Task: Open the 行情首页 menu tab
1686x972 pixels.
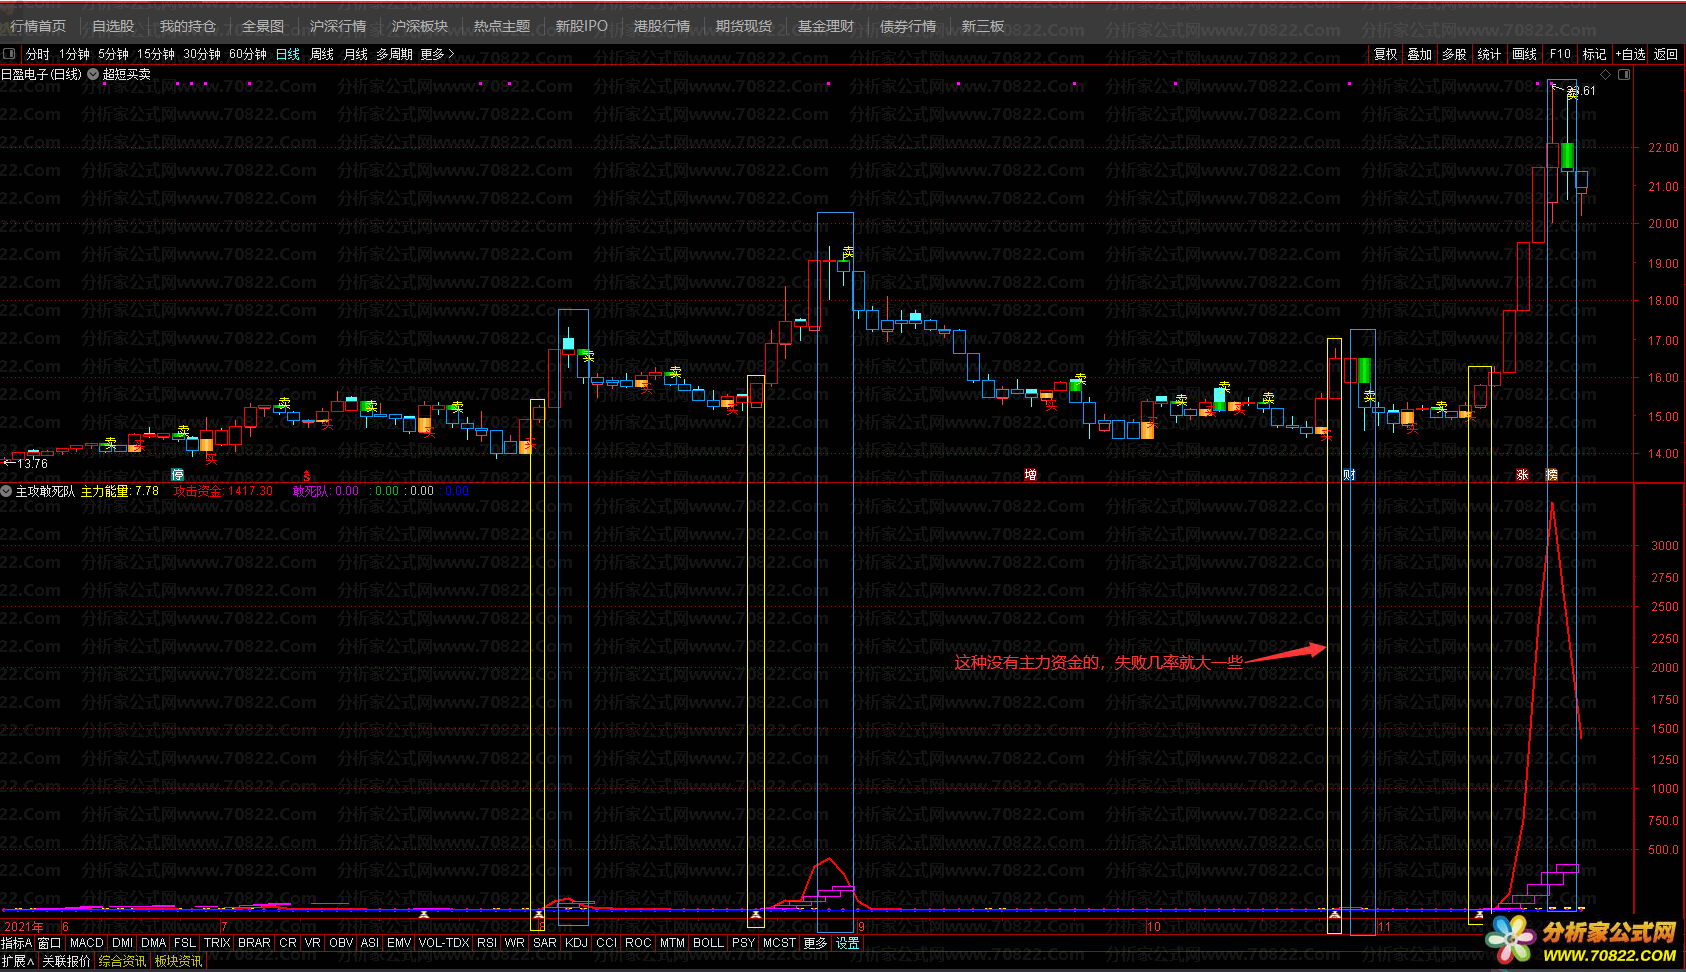Action: [x=38, y=26]
